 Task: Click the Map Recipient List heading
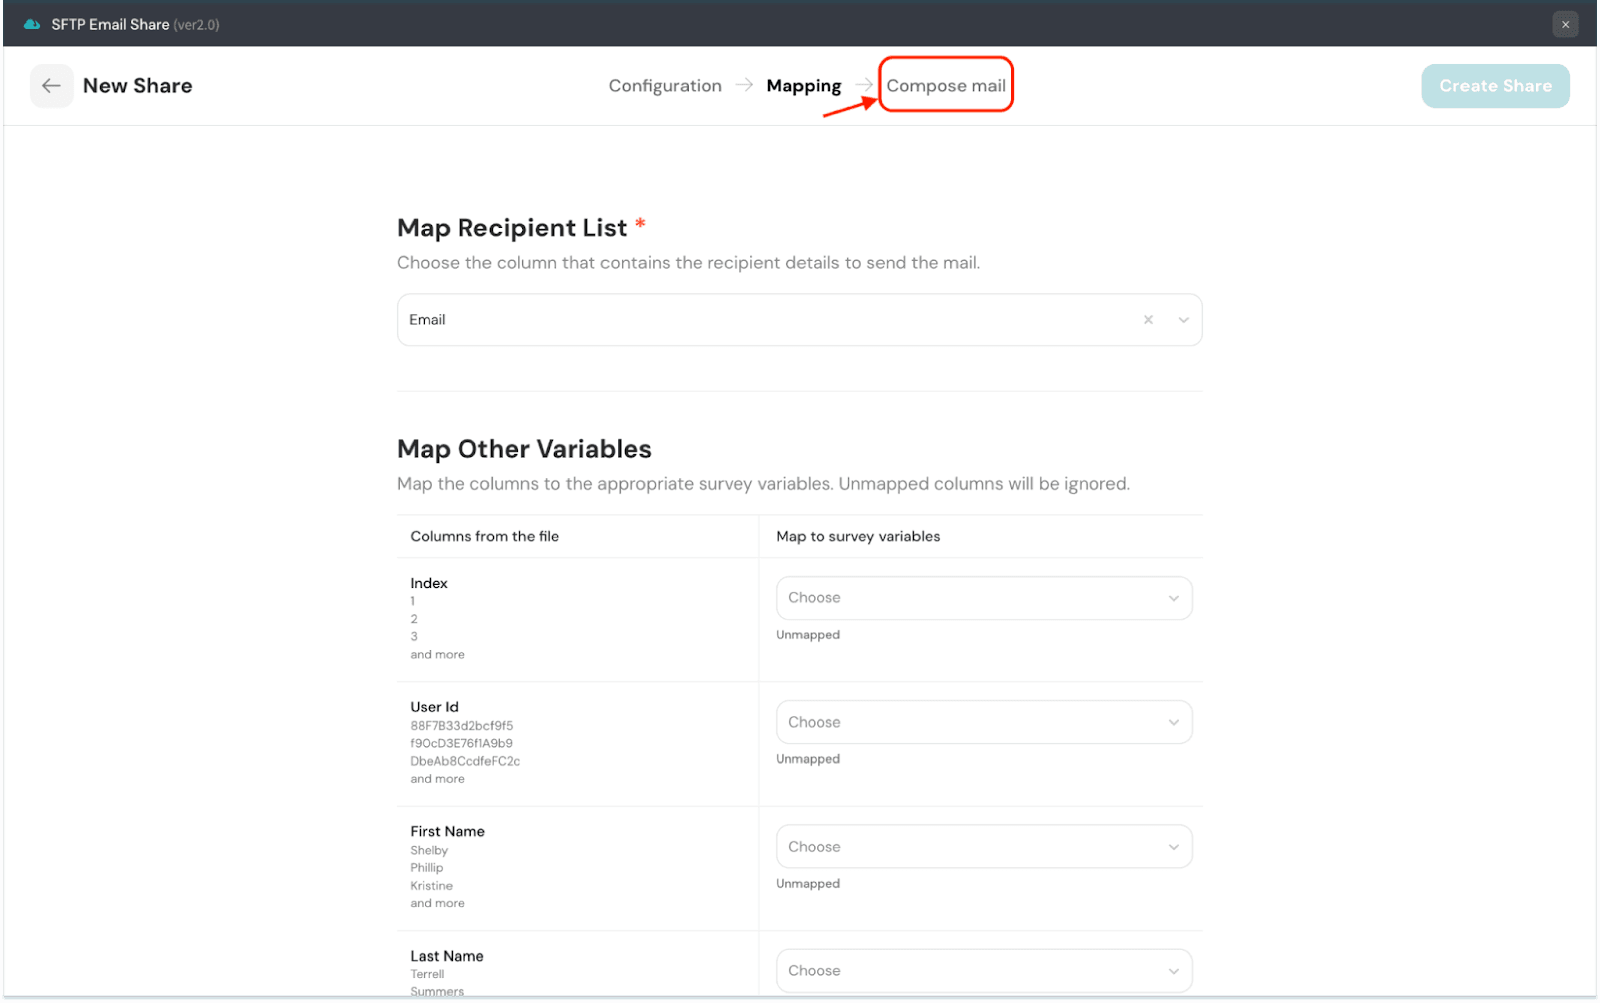tap(511, 228)
